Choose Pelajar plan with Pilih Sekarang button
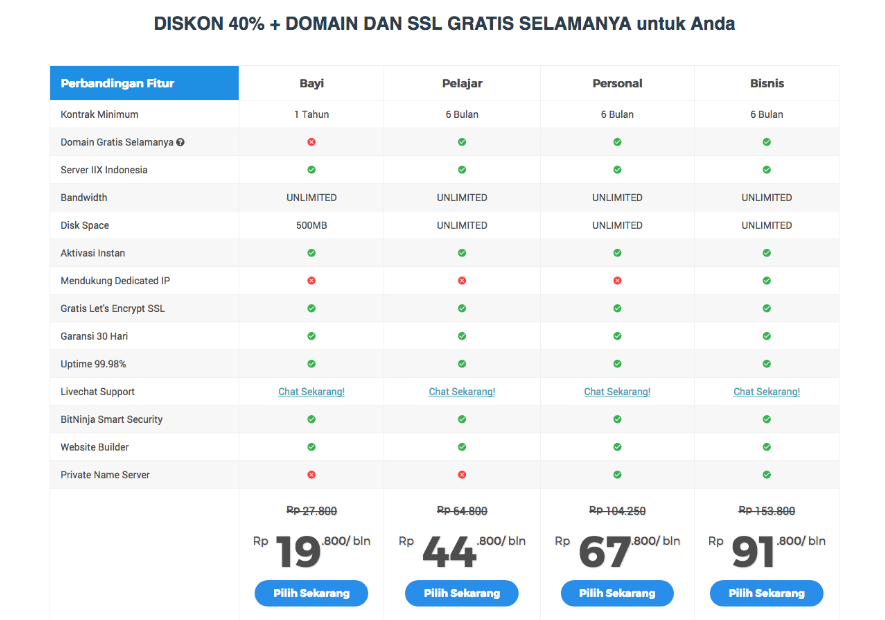The width and height of the screenshot is (885, 620). tap(462, 593)
